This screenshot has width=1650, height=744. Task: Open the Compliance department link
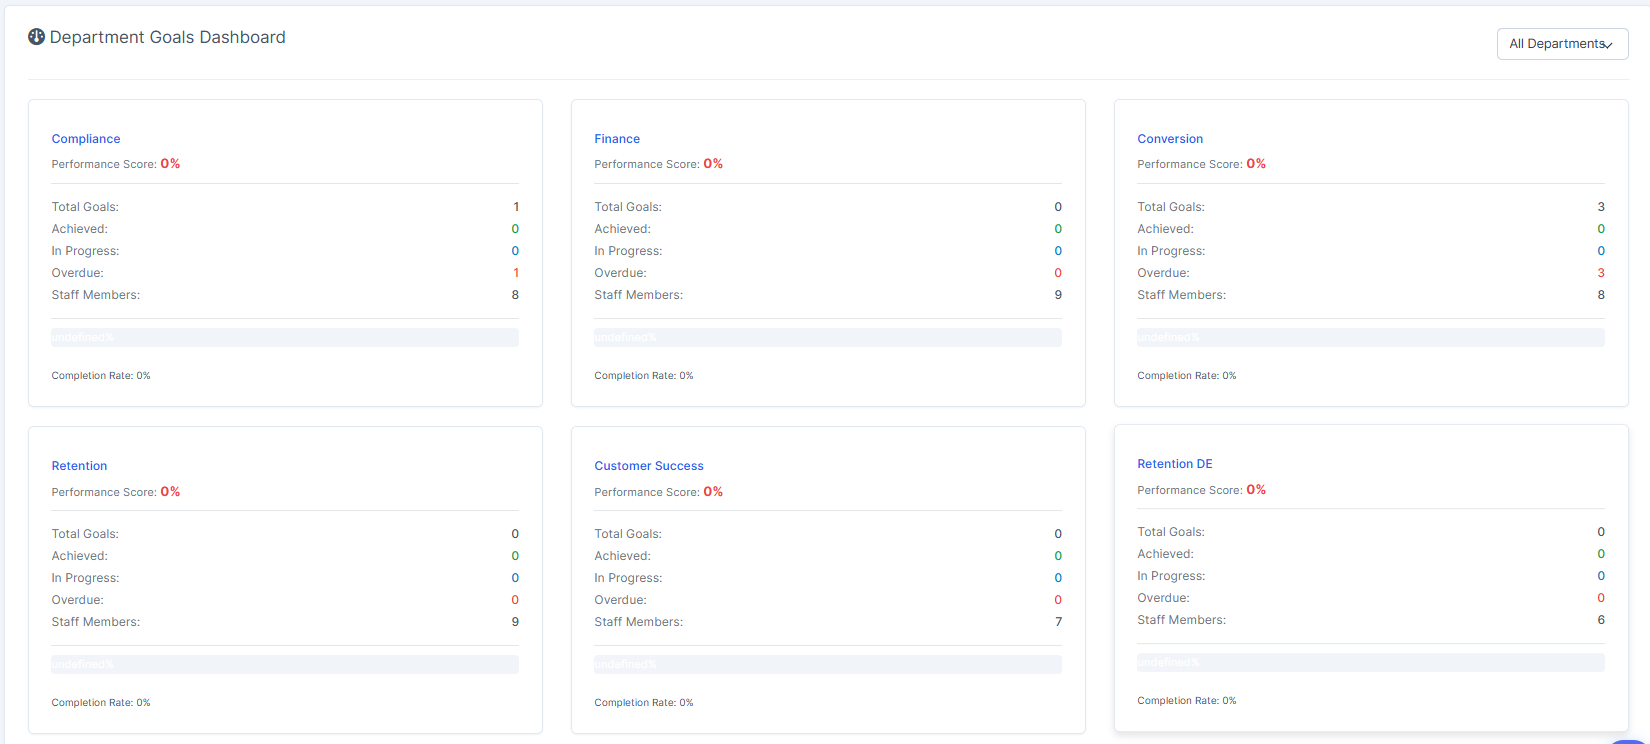click(x=86, y=139)
